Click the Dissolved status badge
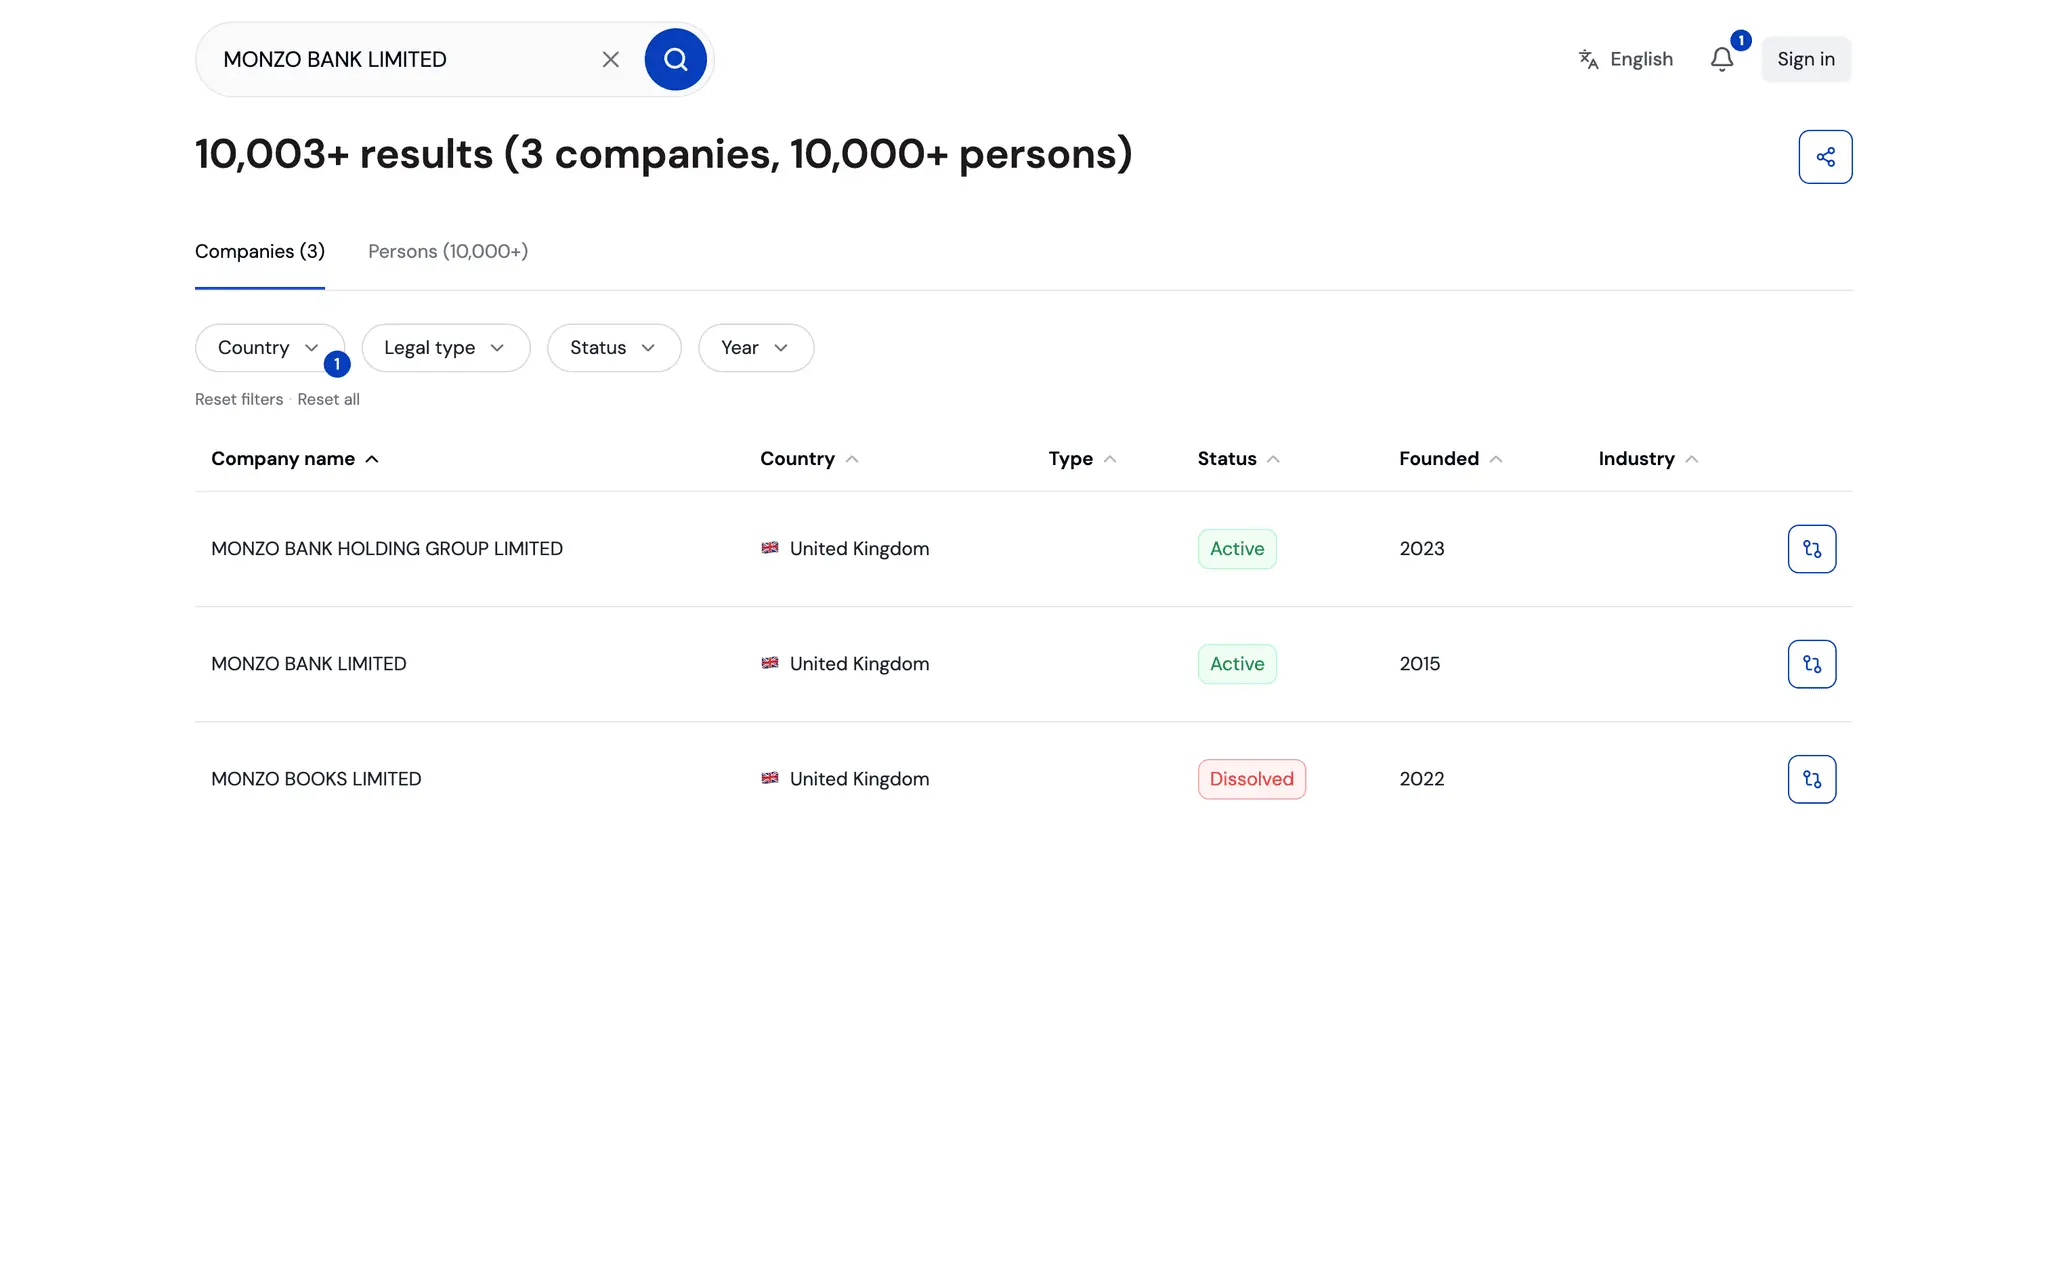The height and width of the screenshot is (1285, 2048). coord(1251,779)
